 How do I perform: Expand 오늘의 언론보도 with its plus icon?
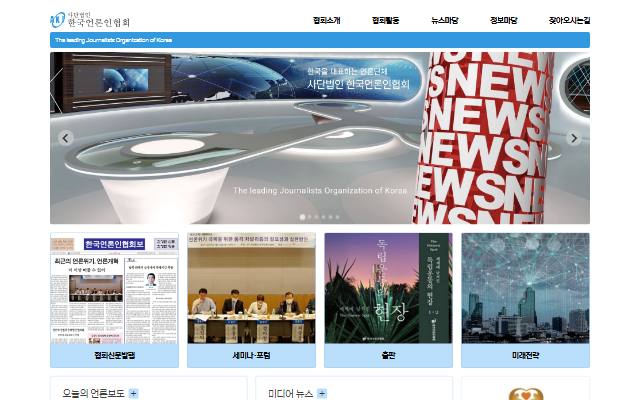(133, 393)
